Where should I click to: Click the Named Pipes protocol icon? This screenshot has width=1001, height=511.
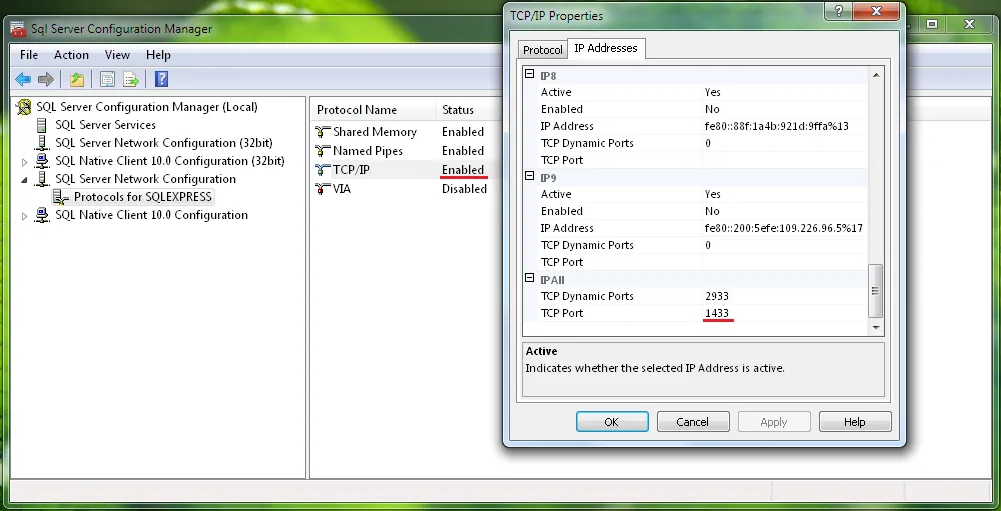(322, 151)
